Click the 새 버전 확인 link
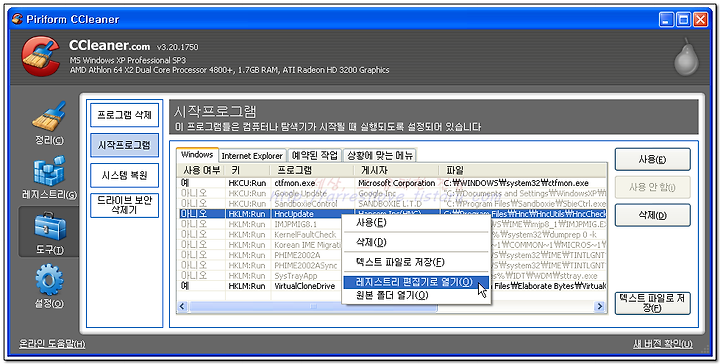 (x=663, y=343)
